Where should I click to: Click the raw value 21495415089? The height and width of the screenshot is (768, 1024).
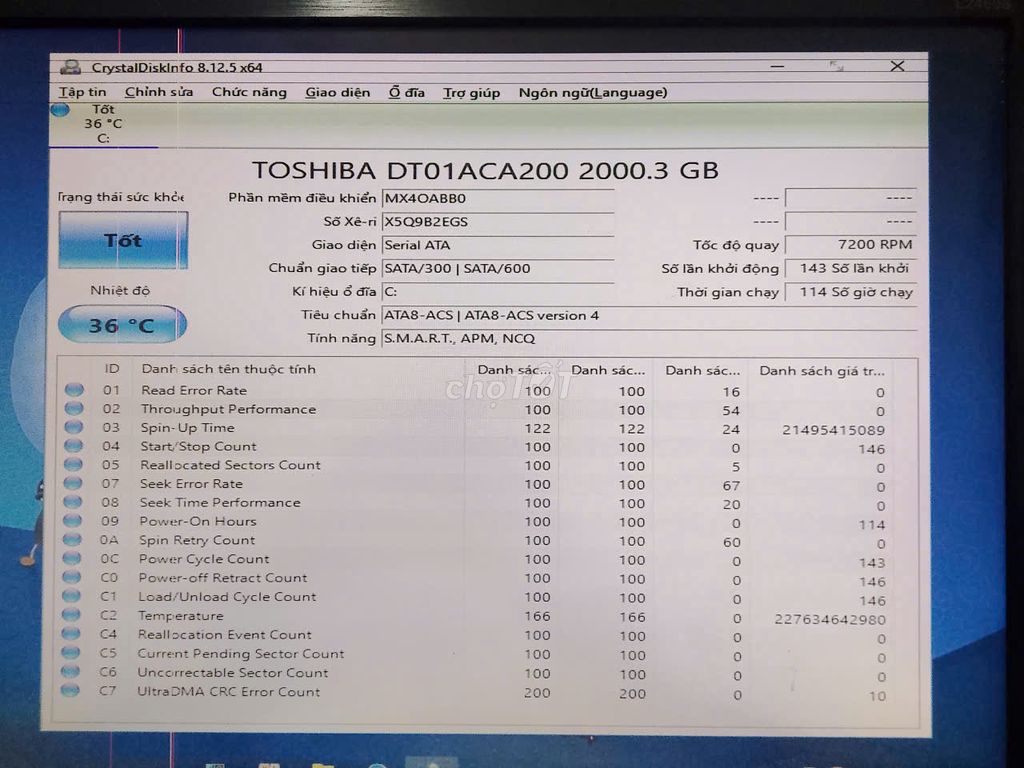pos(833,430)
